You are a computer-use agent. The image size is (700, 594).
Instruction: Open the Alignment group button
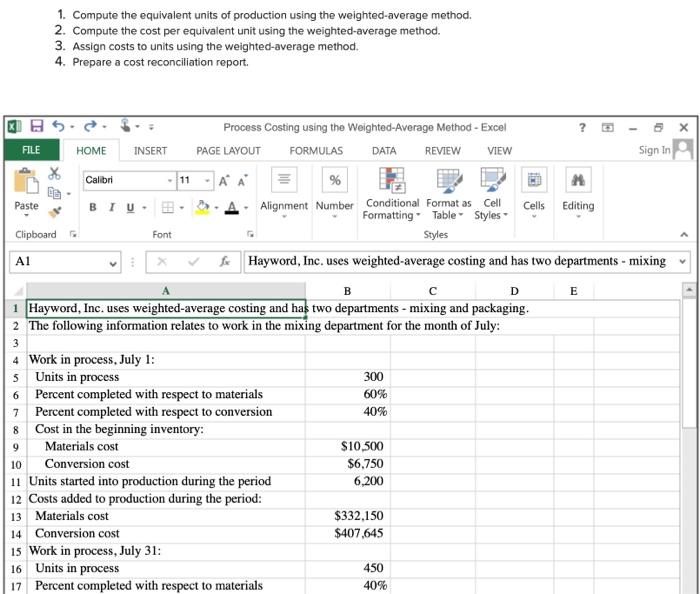[284, 193]
